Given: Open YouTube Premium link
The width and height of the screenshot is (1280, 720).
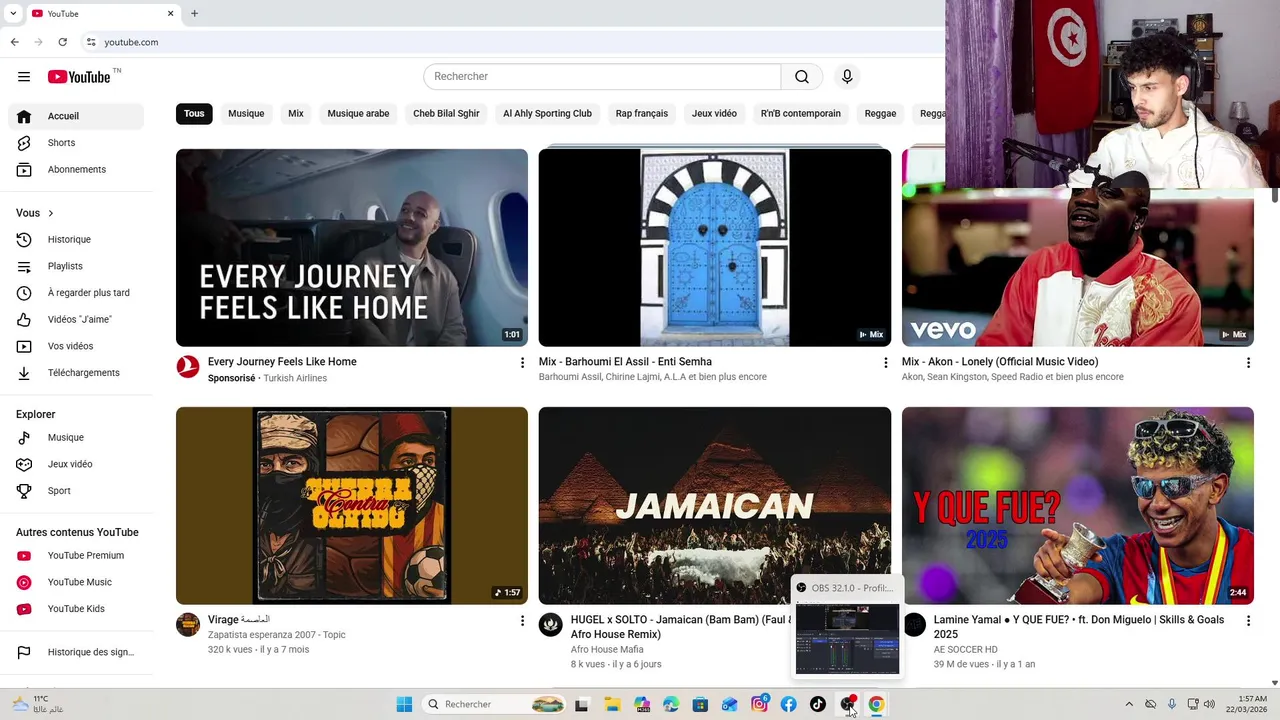Looking at the screenshot, I should coord(76,556).
